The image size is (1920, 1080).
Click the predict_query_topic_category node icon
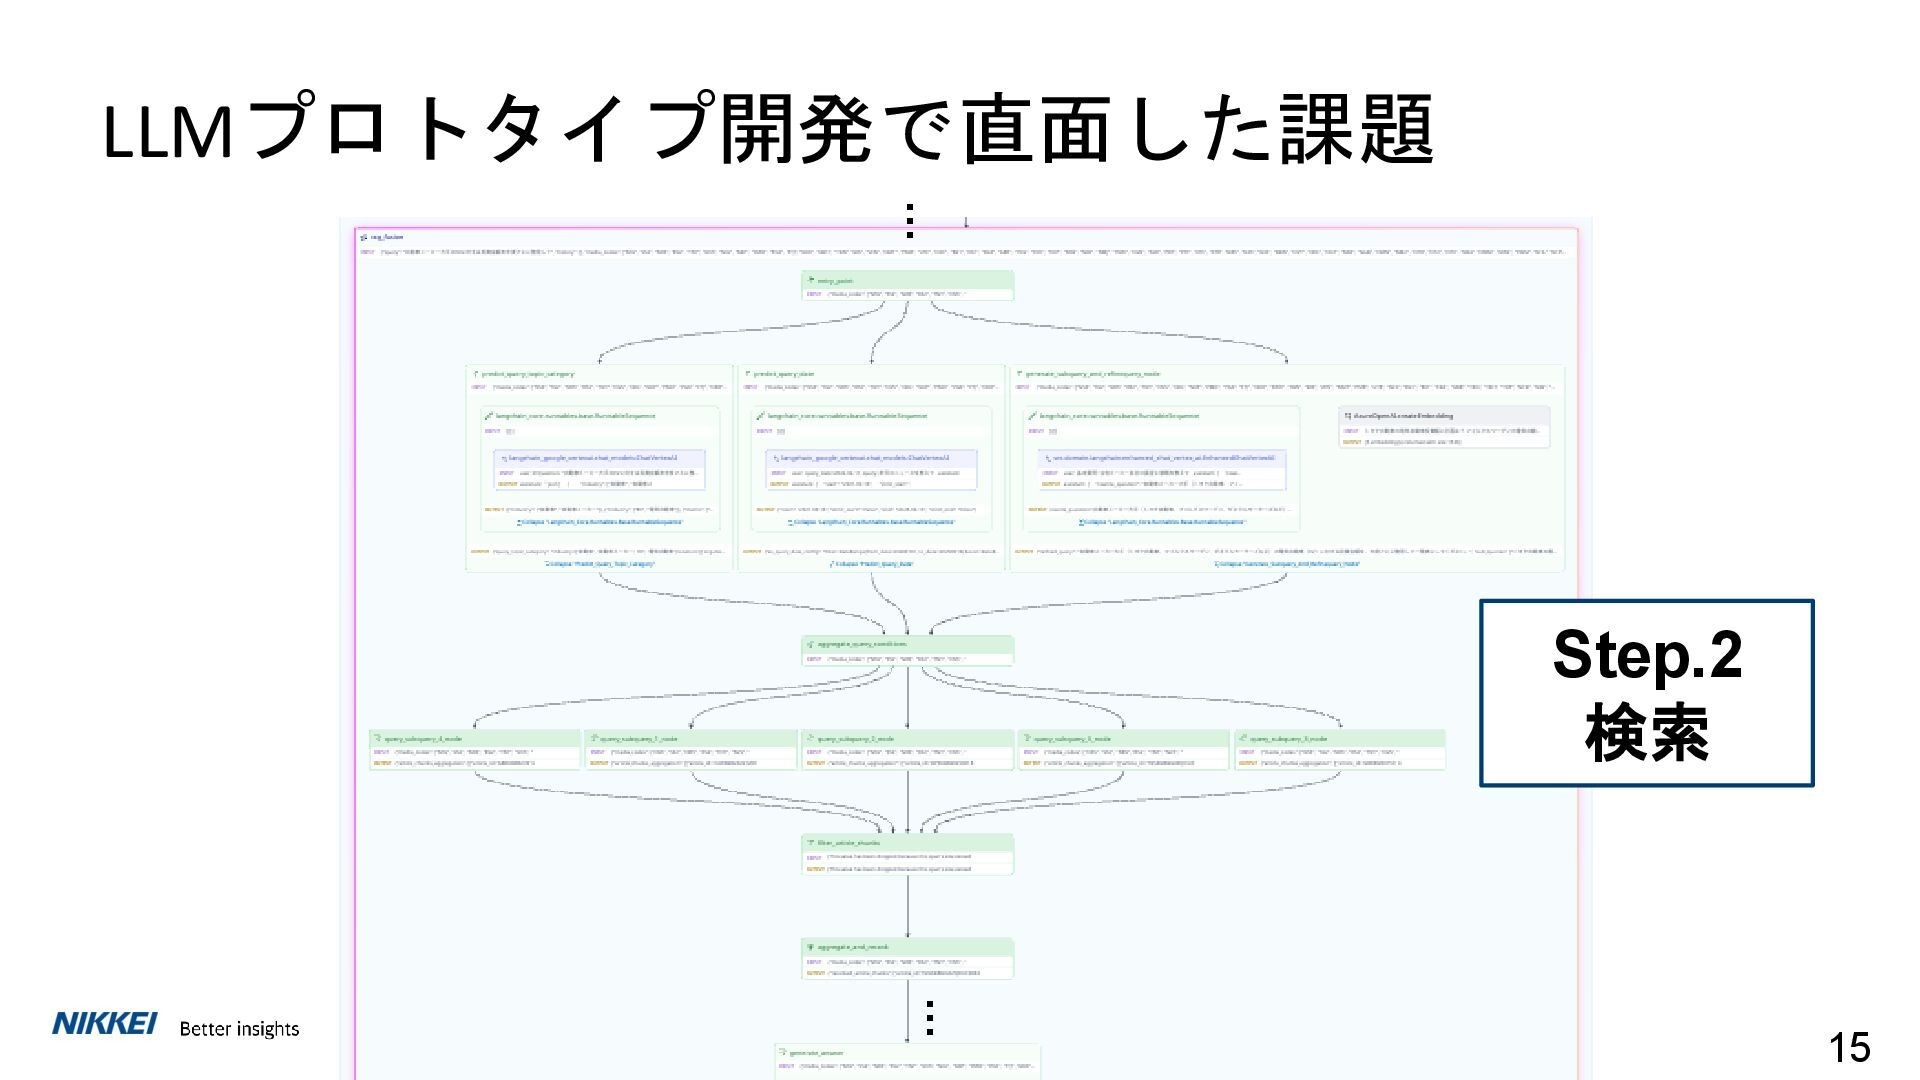tap(475, 374)
